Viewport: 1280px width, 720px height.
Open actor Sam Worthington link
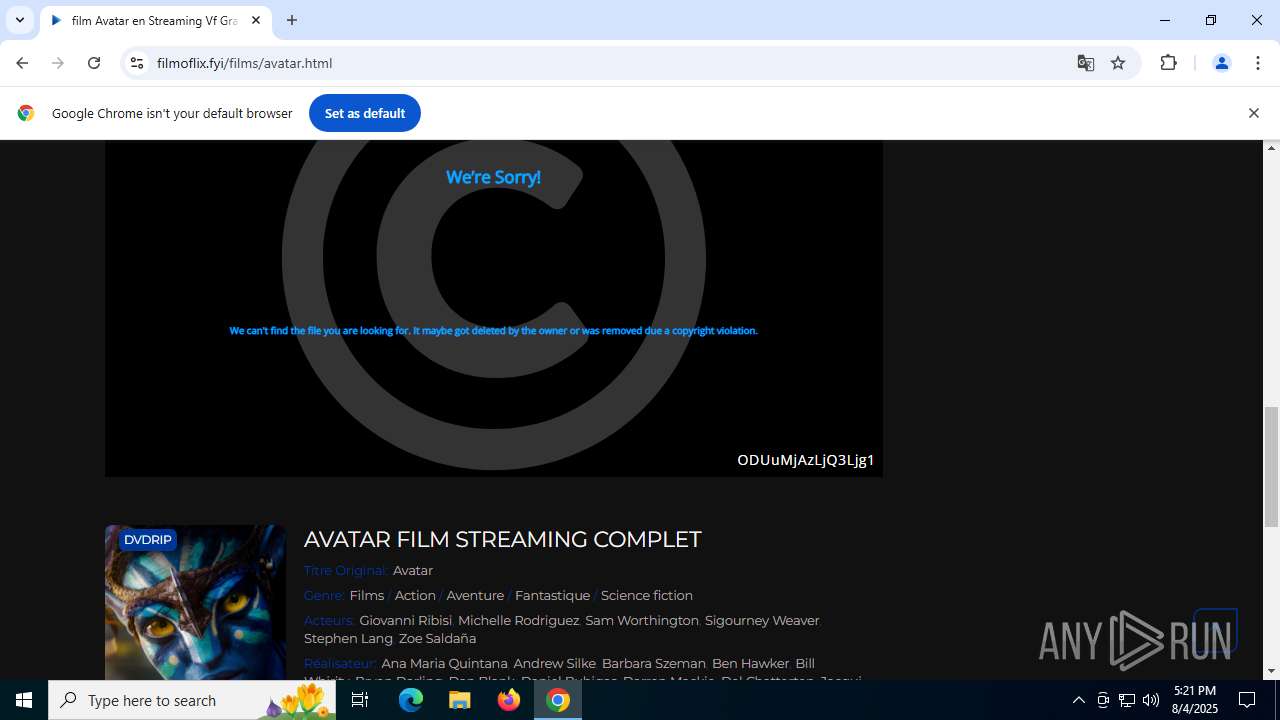[642, 621]
